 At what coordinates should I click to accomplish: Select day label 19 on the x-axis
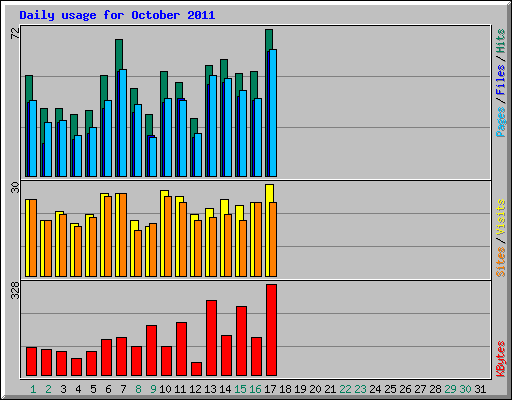tap(300, 389)
